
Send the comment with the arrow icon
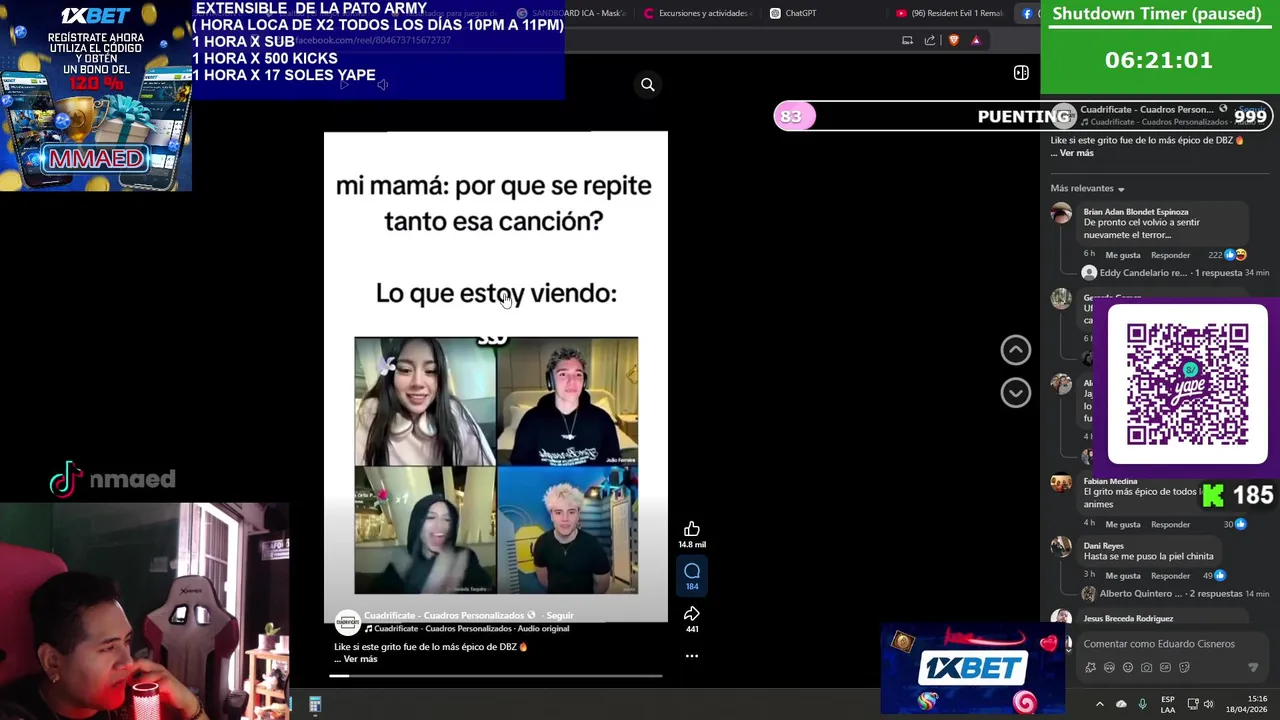pos(1253,667)
